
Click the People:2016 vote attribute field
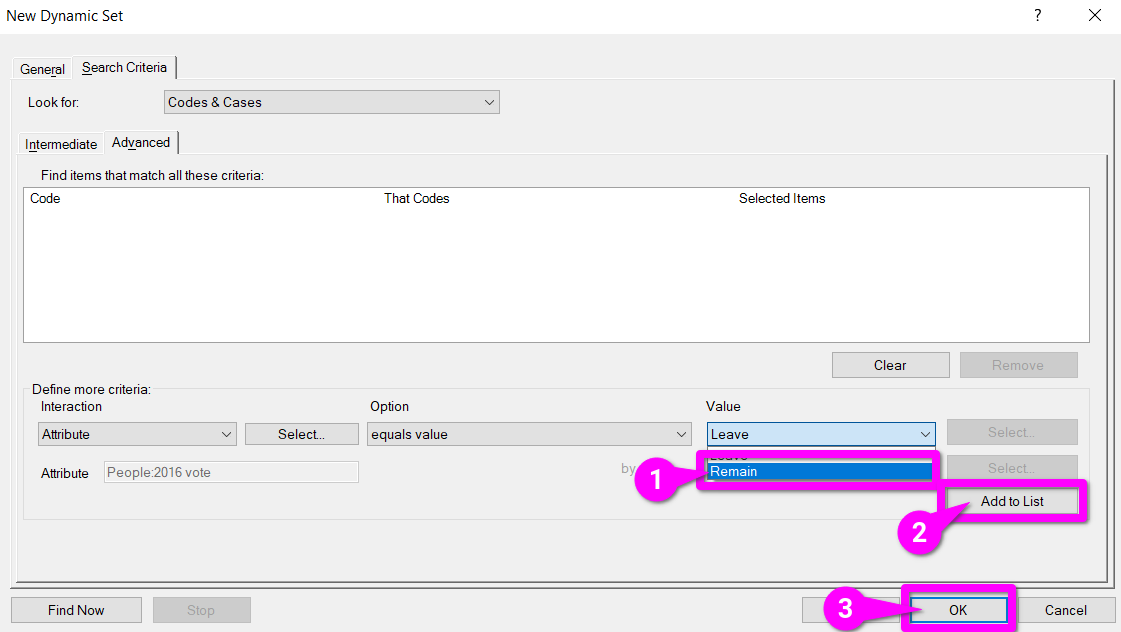(x=231, y=472)
